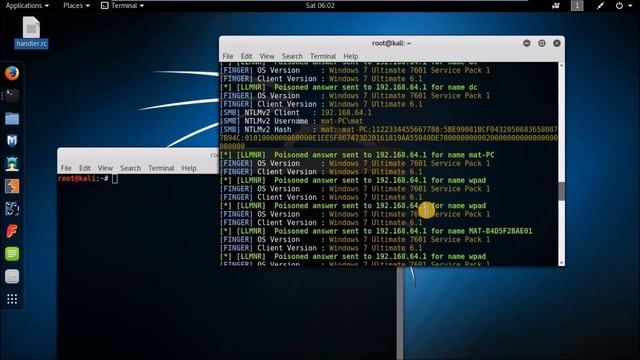Screen dimensions: 640x360
Task: Open Armitage from the dock
Action: tap(12, 164)
